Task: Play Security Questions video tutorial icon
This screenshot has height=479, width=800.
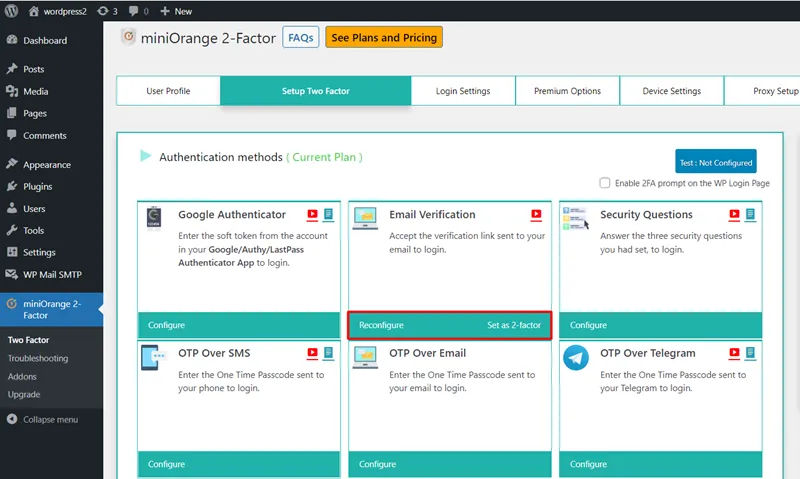Action: (x=734, y=214)
